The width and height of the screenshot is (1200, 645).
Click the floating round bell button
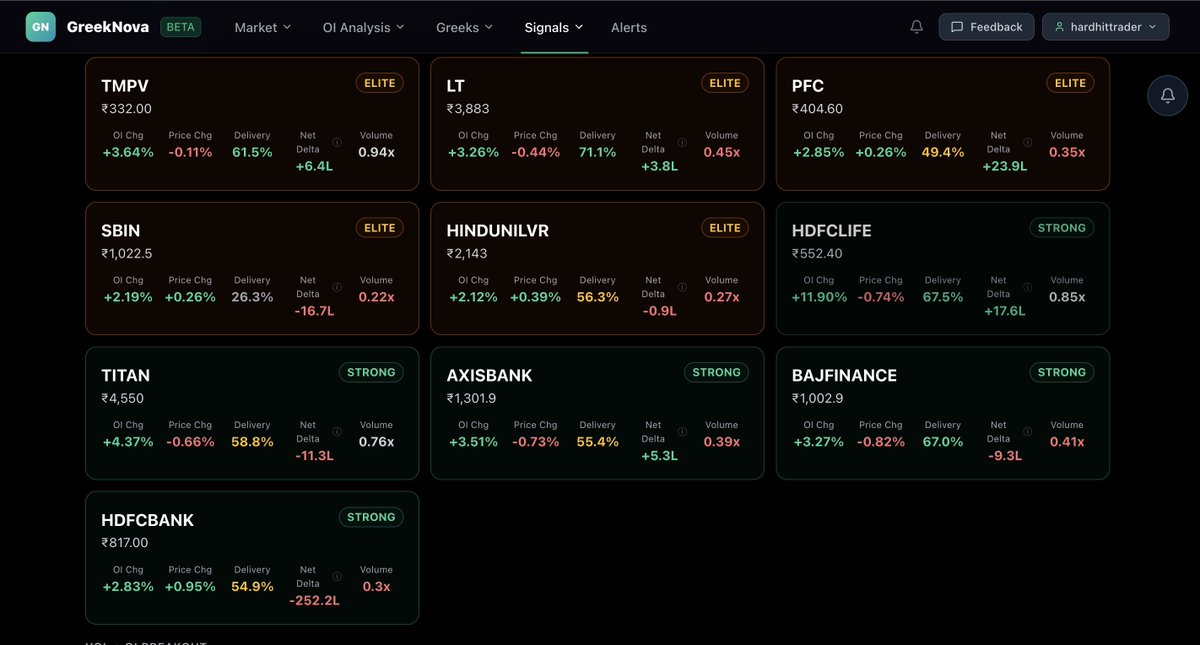1167,95
